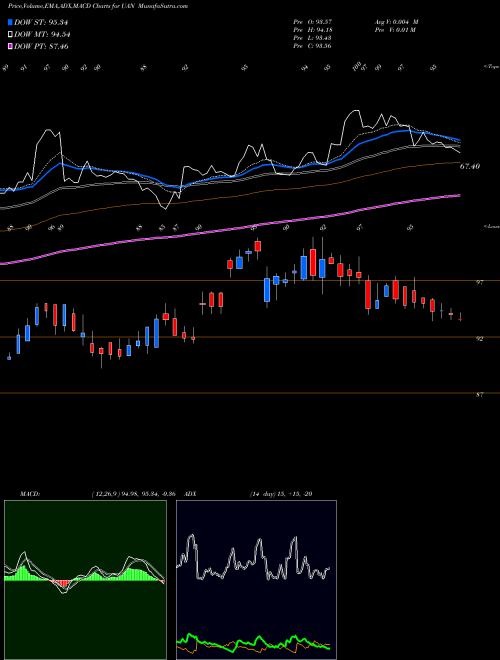Select the 'DOW MT: 94.54' legend label
The width and height of the screenshot is (500, 660).
tap(42, 35)
